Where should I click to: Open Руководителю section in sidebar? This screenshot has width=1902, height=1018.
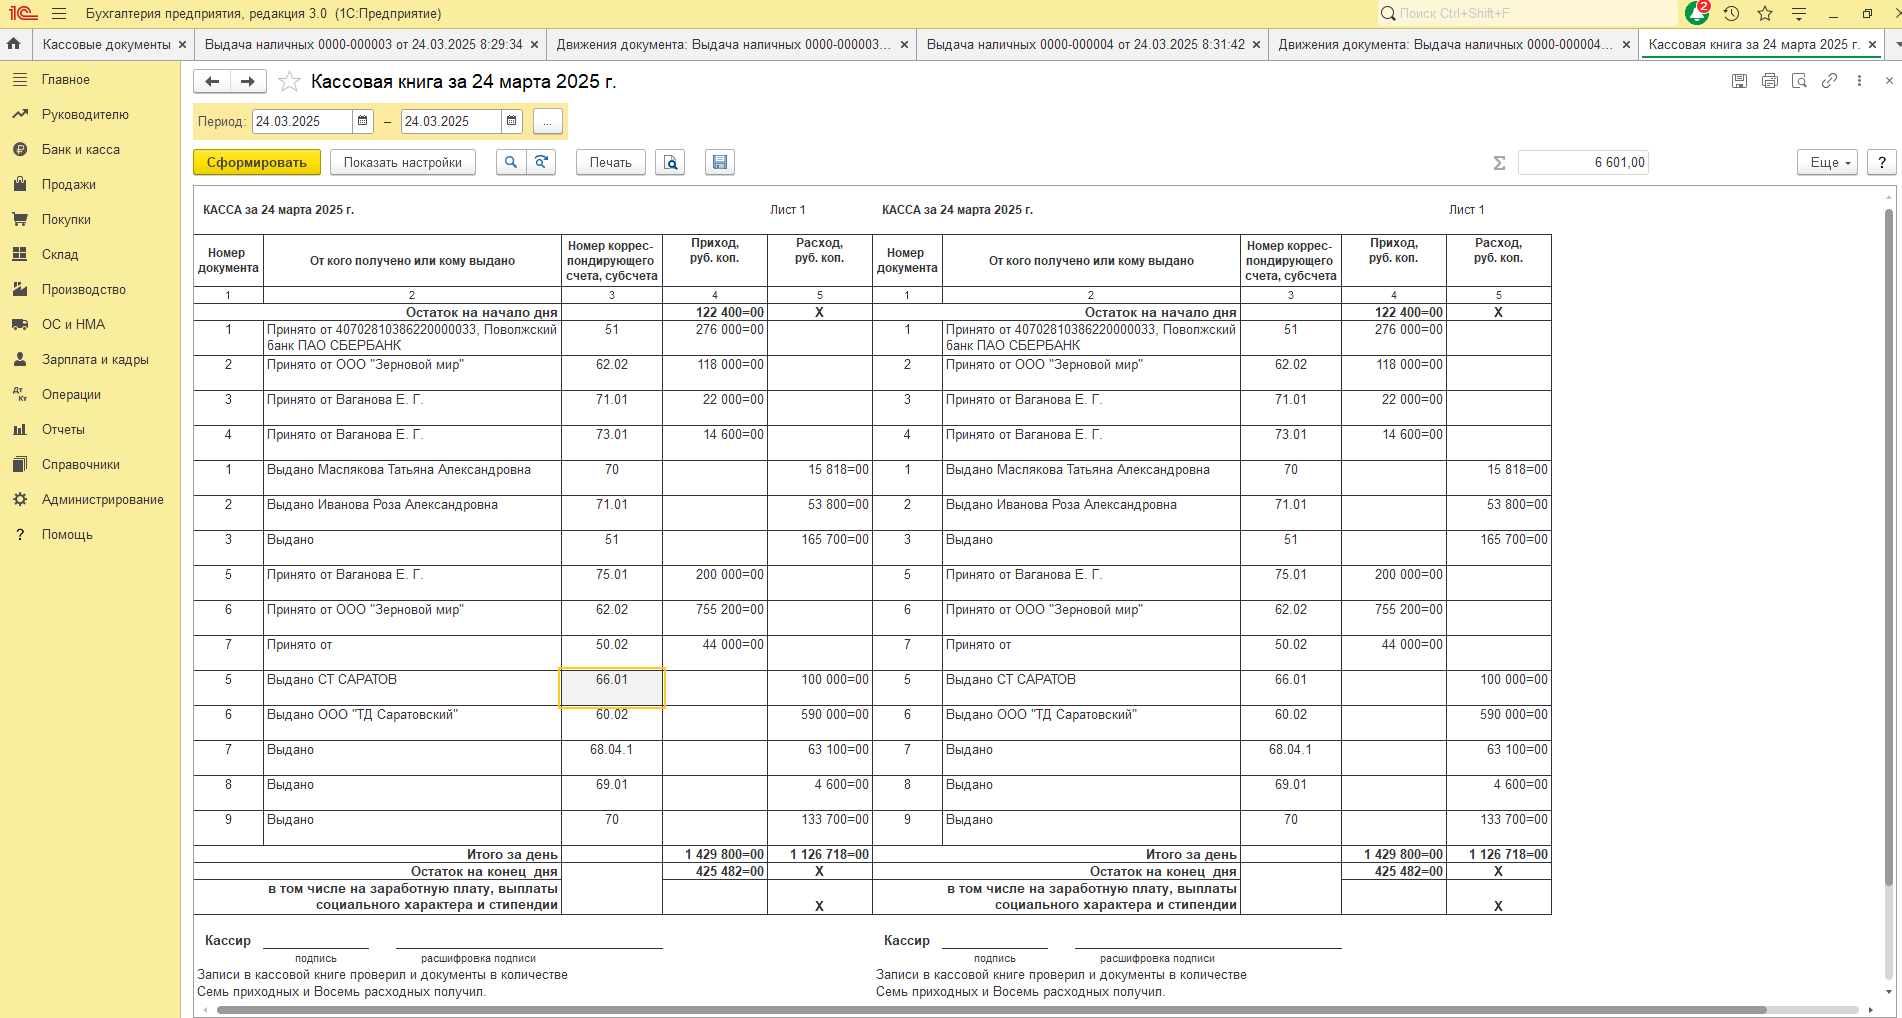(x=85, y=114)
